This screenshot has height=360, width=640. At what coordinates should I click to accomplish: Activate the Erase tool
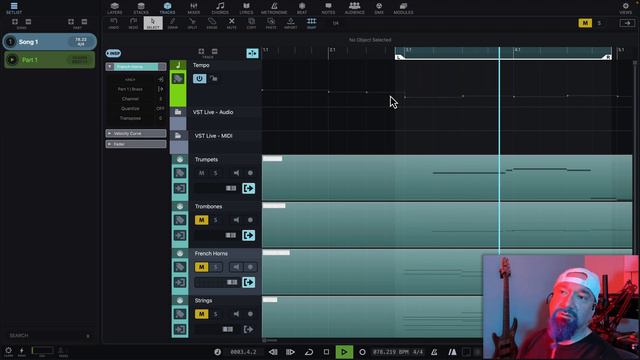click(x=212, y=23)
